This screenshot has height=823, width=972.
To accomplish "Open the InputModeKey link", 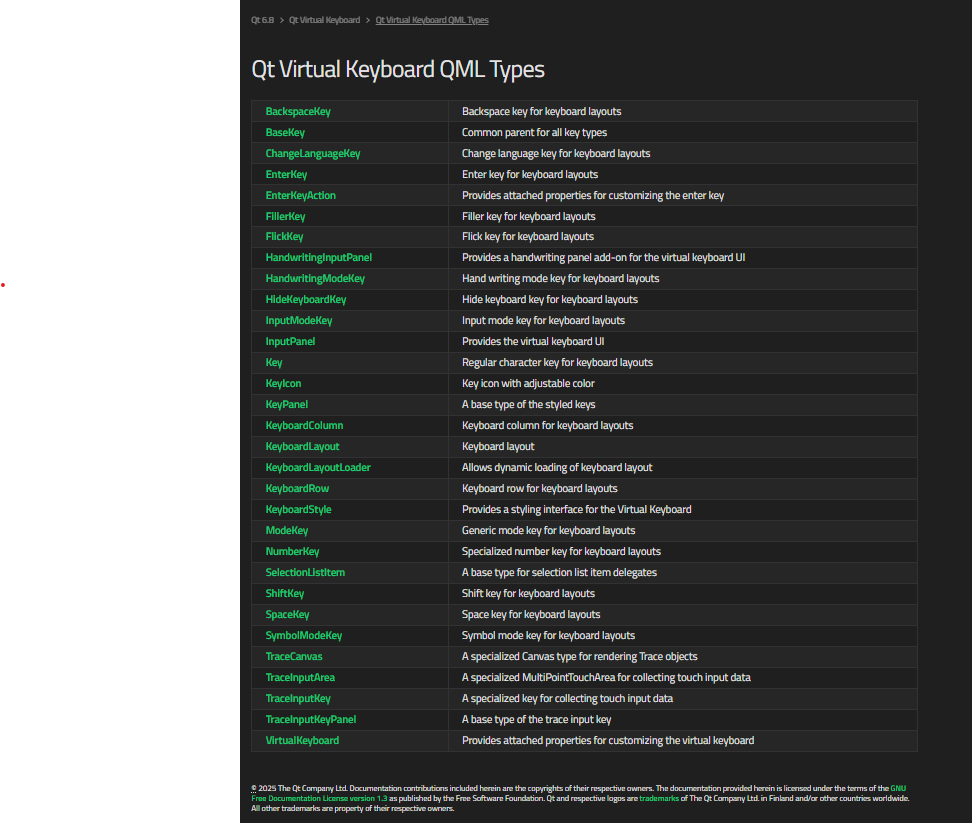I will [299, 321].
